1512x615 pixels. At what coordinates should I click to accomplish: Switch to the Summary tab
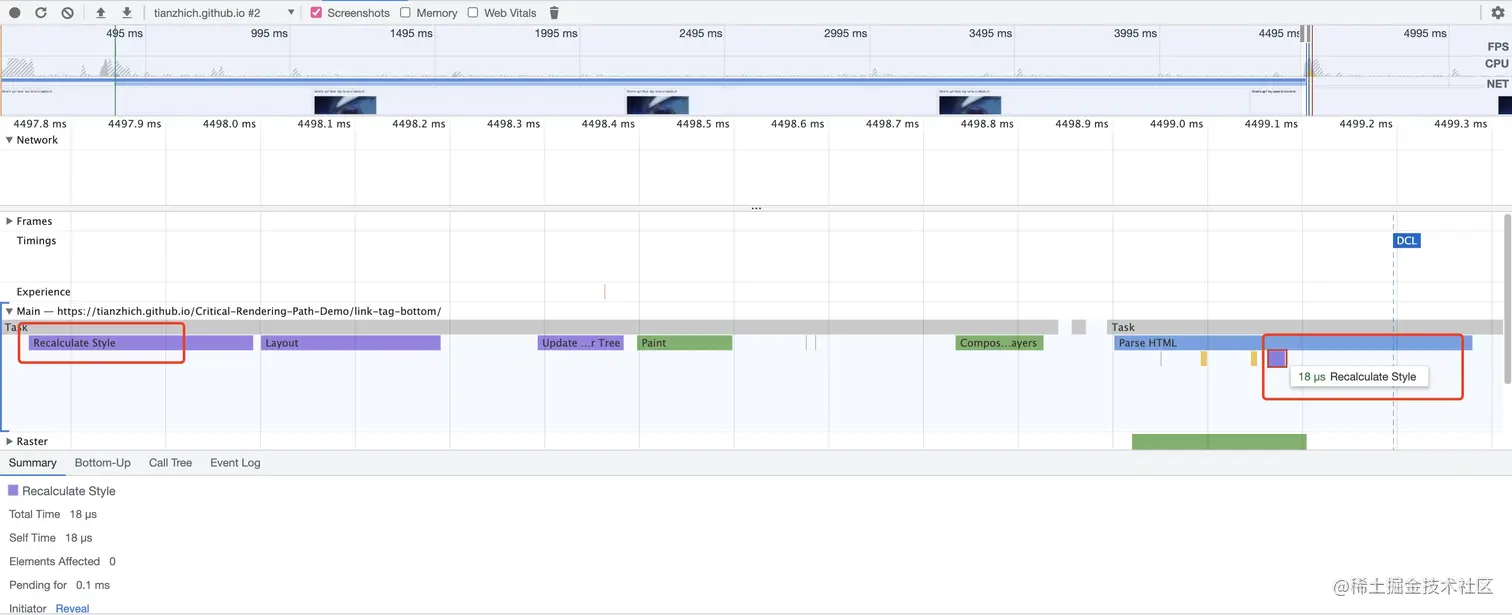coord(33,463)
